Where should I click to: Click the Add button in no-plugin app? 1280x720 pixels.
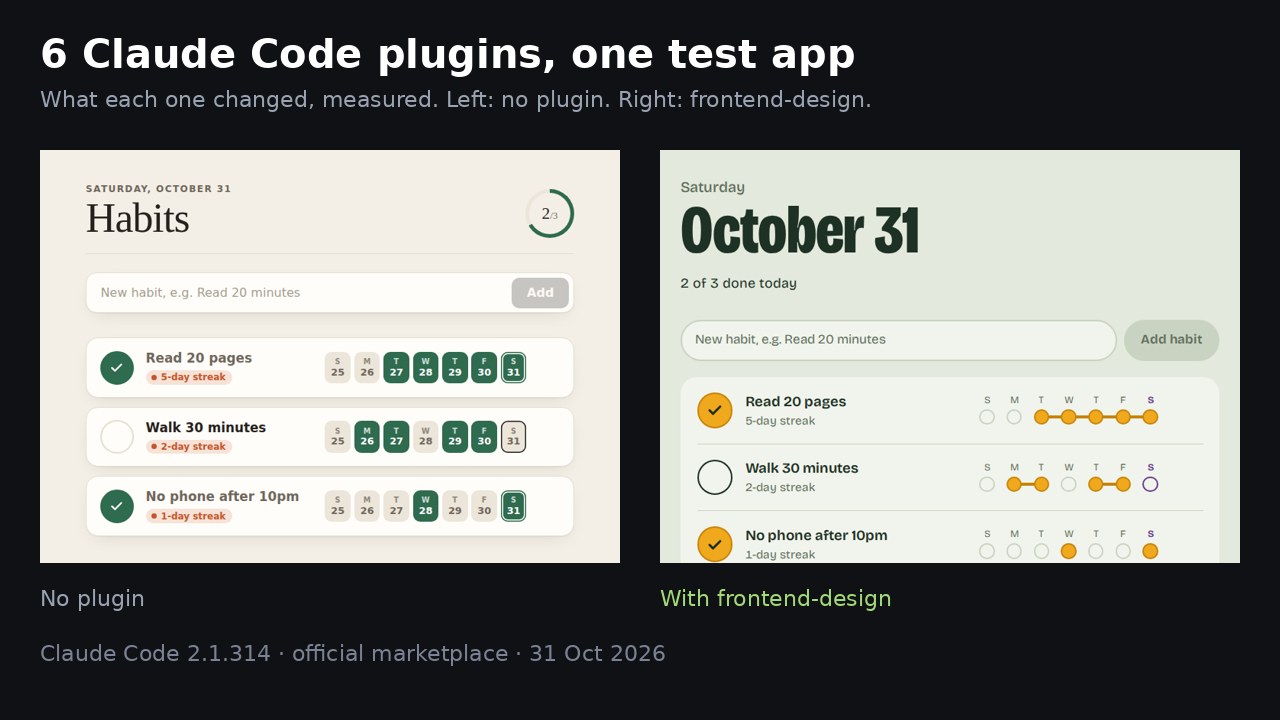[540, 293]
